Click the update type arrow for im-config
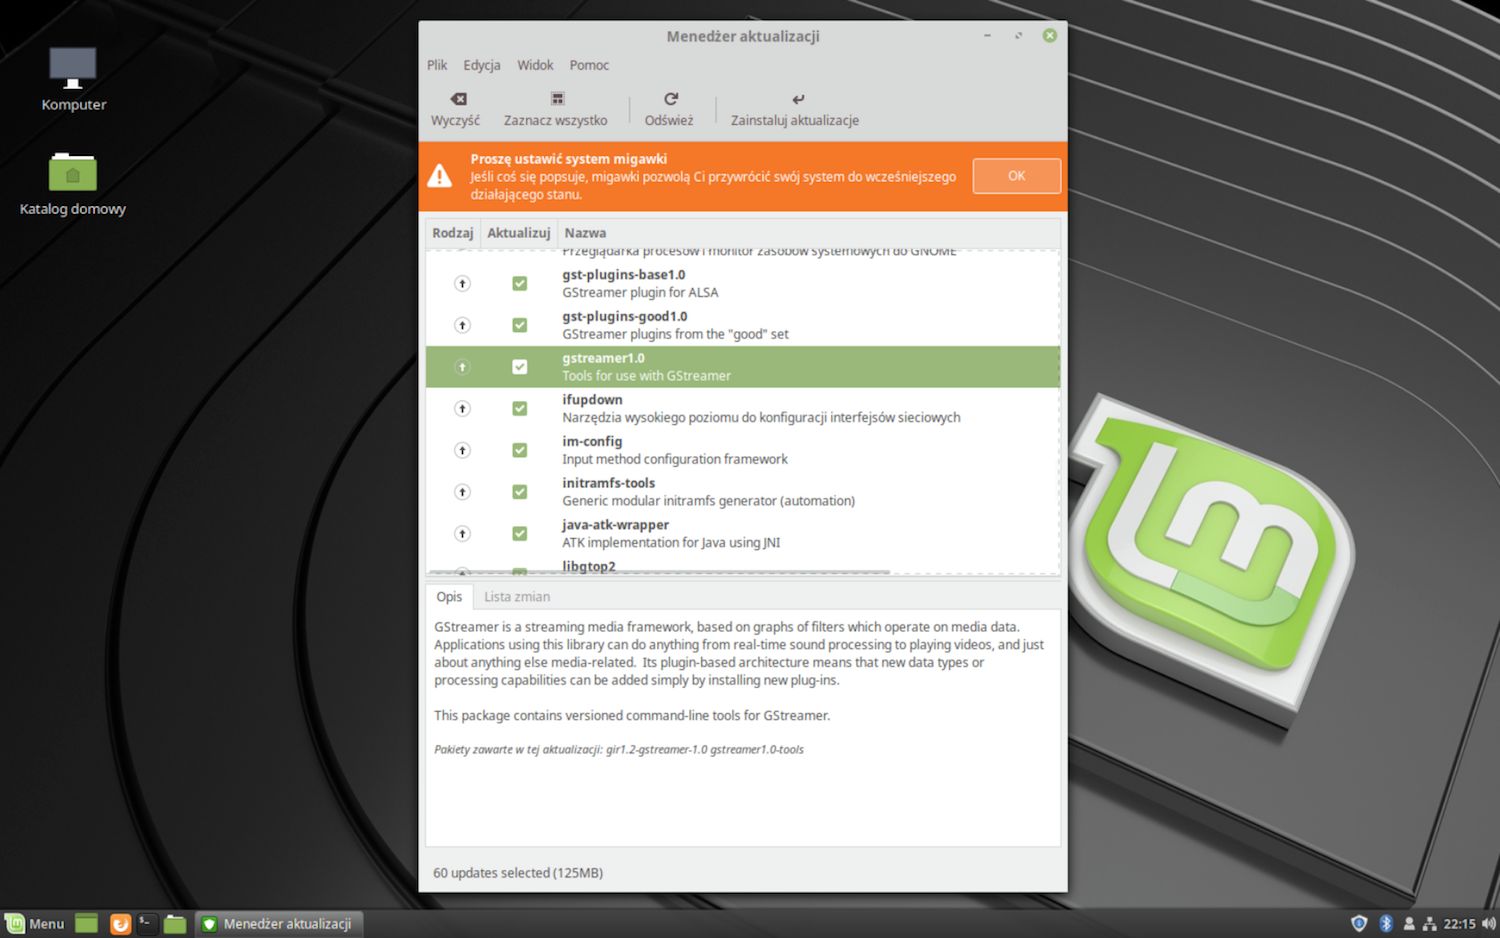This screenshot has height=938, width=1500. tap(462, 450)
